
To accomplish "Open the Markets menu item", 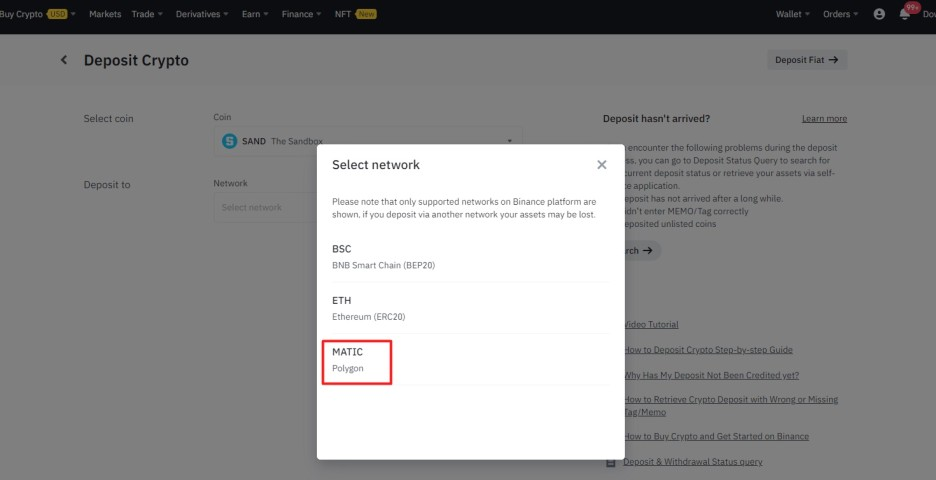I will tap(105, 14).
